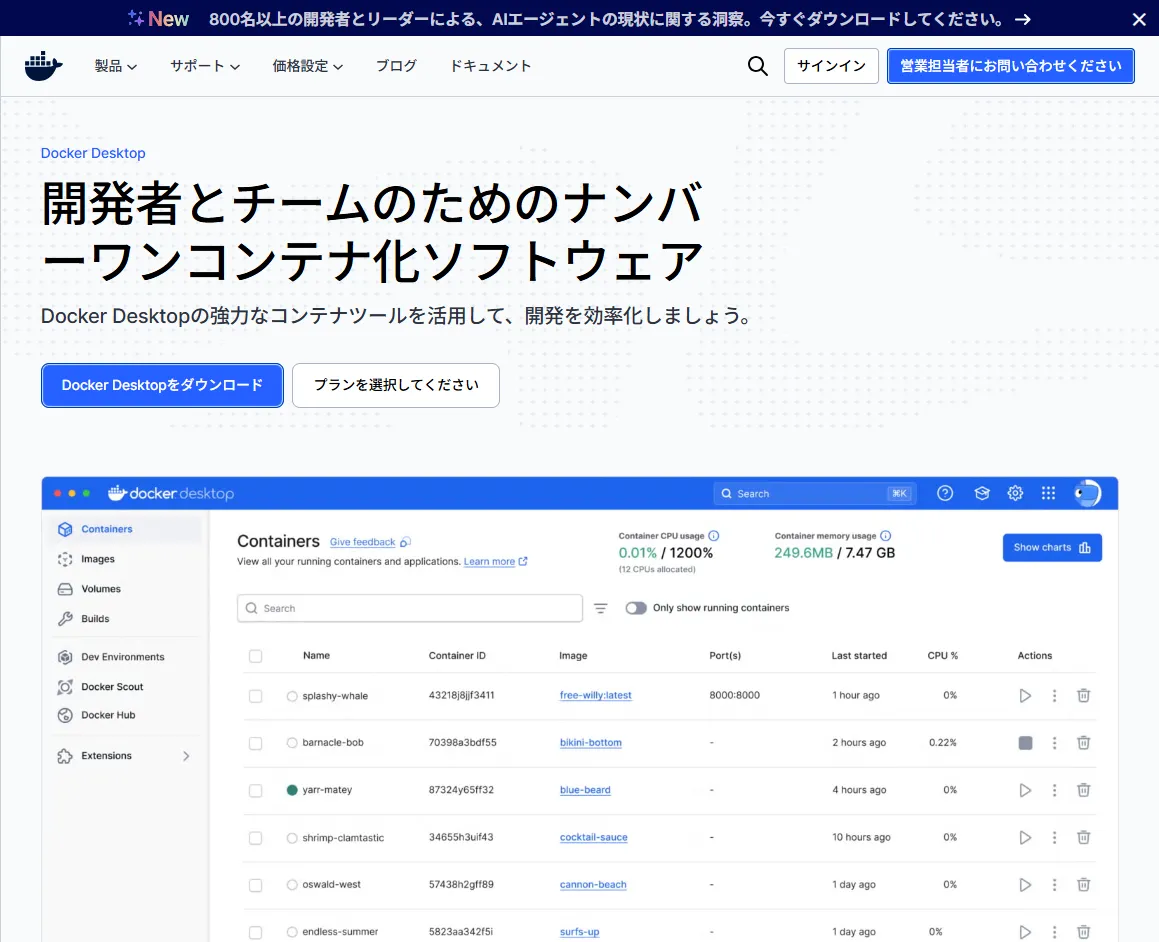
Task: Toggle Only show running containers switch
Action: pyautogui.click(x=636, y=608)
